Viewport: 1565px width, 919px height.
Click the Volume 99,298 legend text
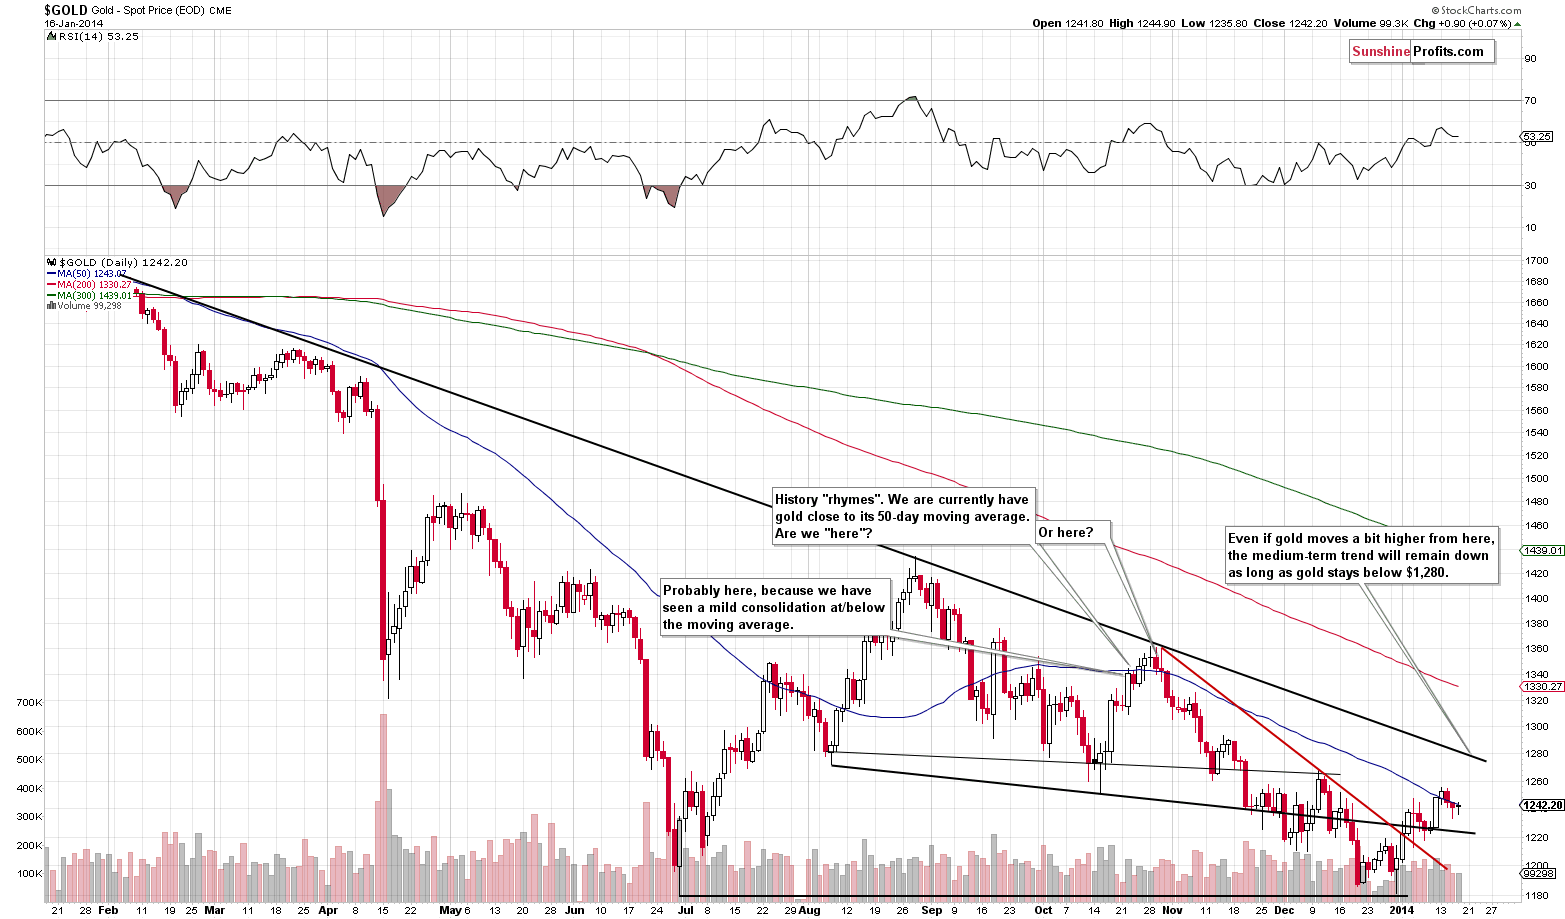pyautogui.click(x=89, y=306)
